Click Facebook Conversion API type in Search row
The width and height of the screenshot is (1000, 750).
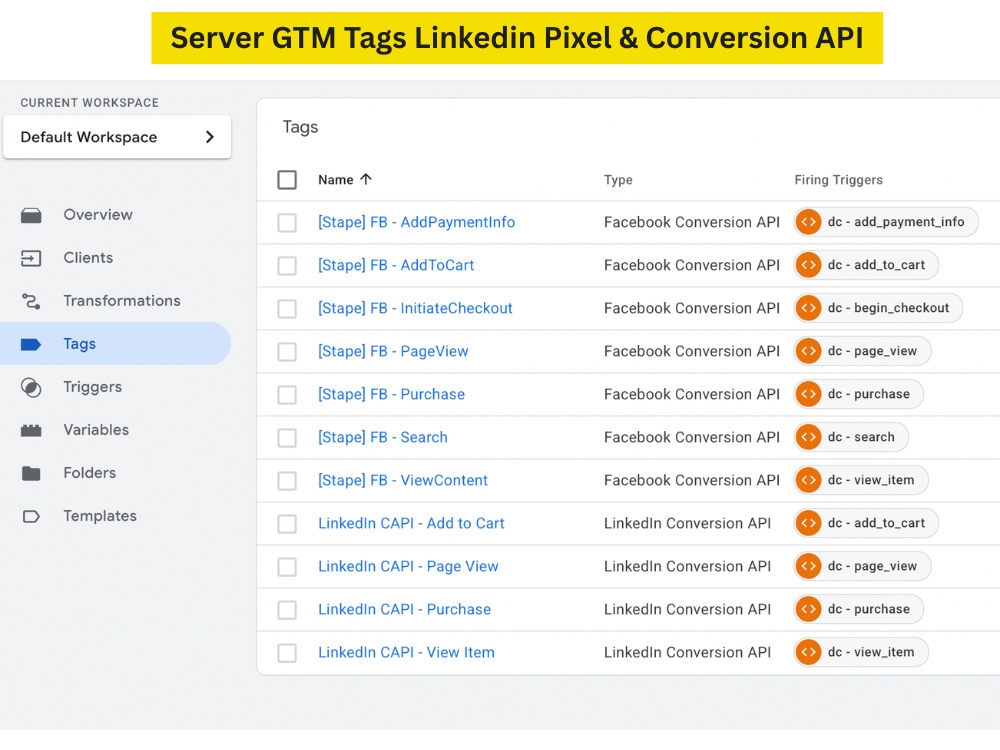tap(691, 437)
